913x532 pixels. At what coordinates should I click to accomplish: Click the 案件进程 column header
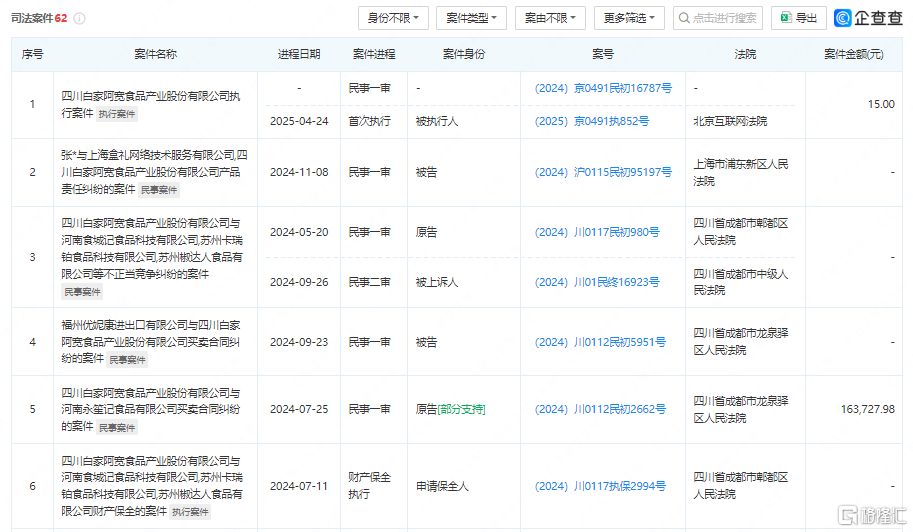point(374,54)
